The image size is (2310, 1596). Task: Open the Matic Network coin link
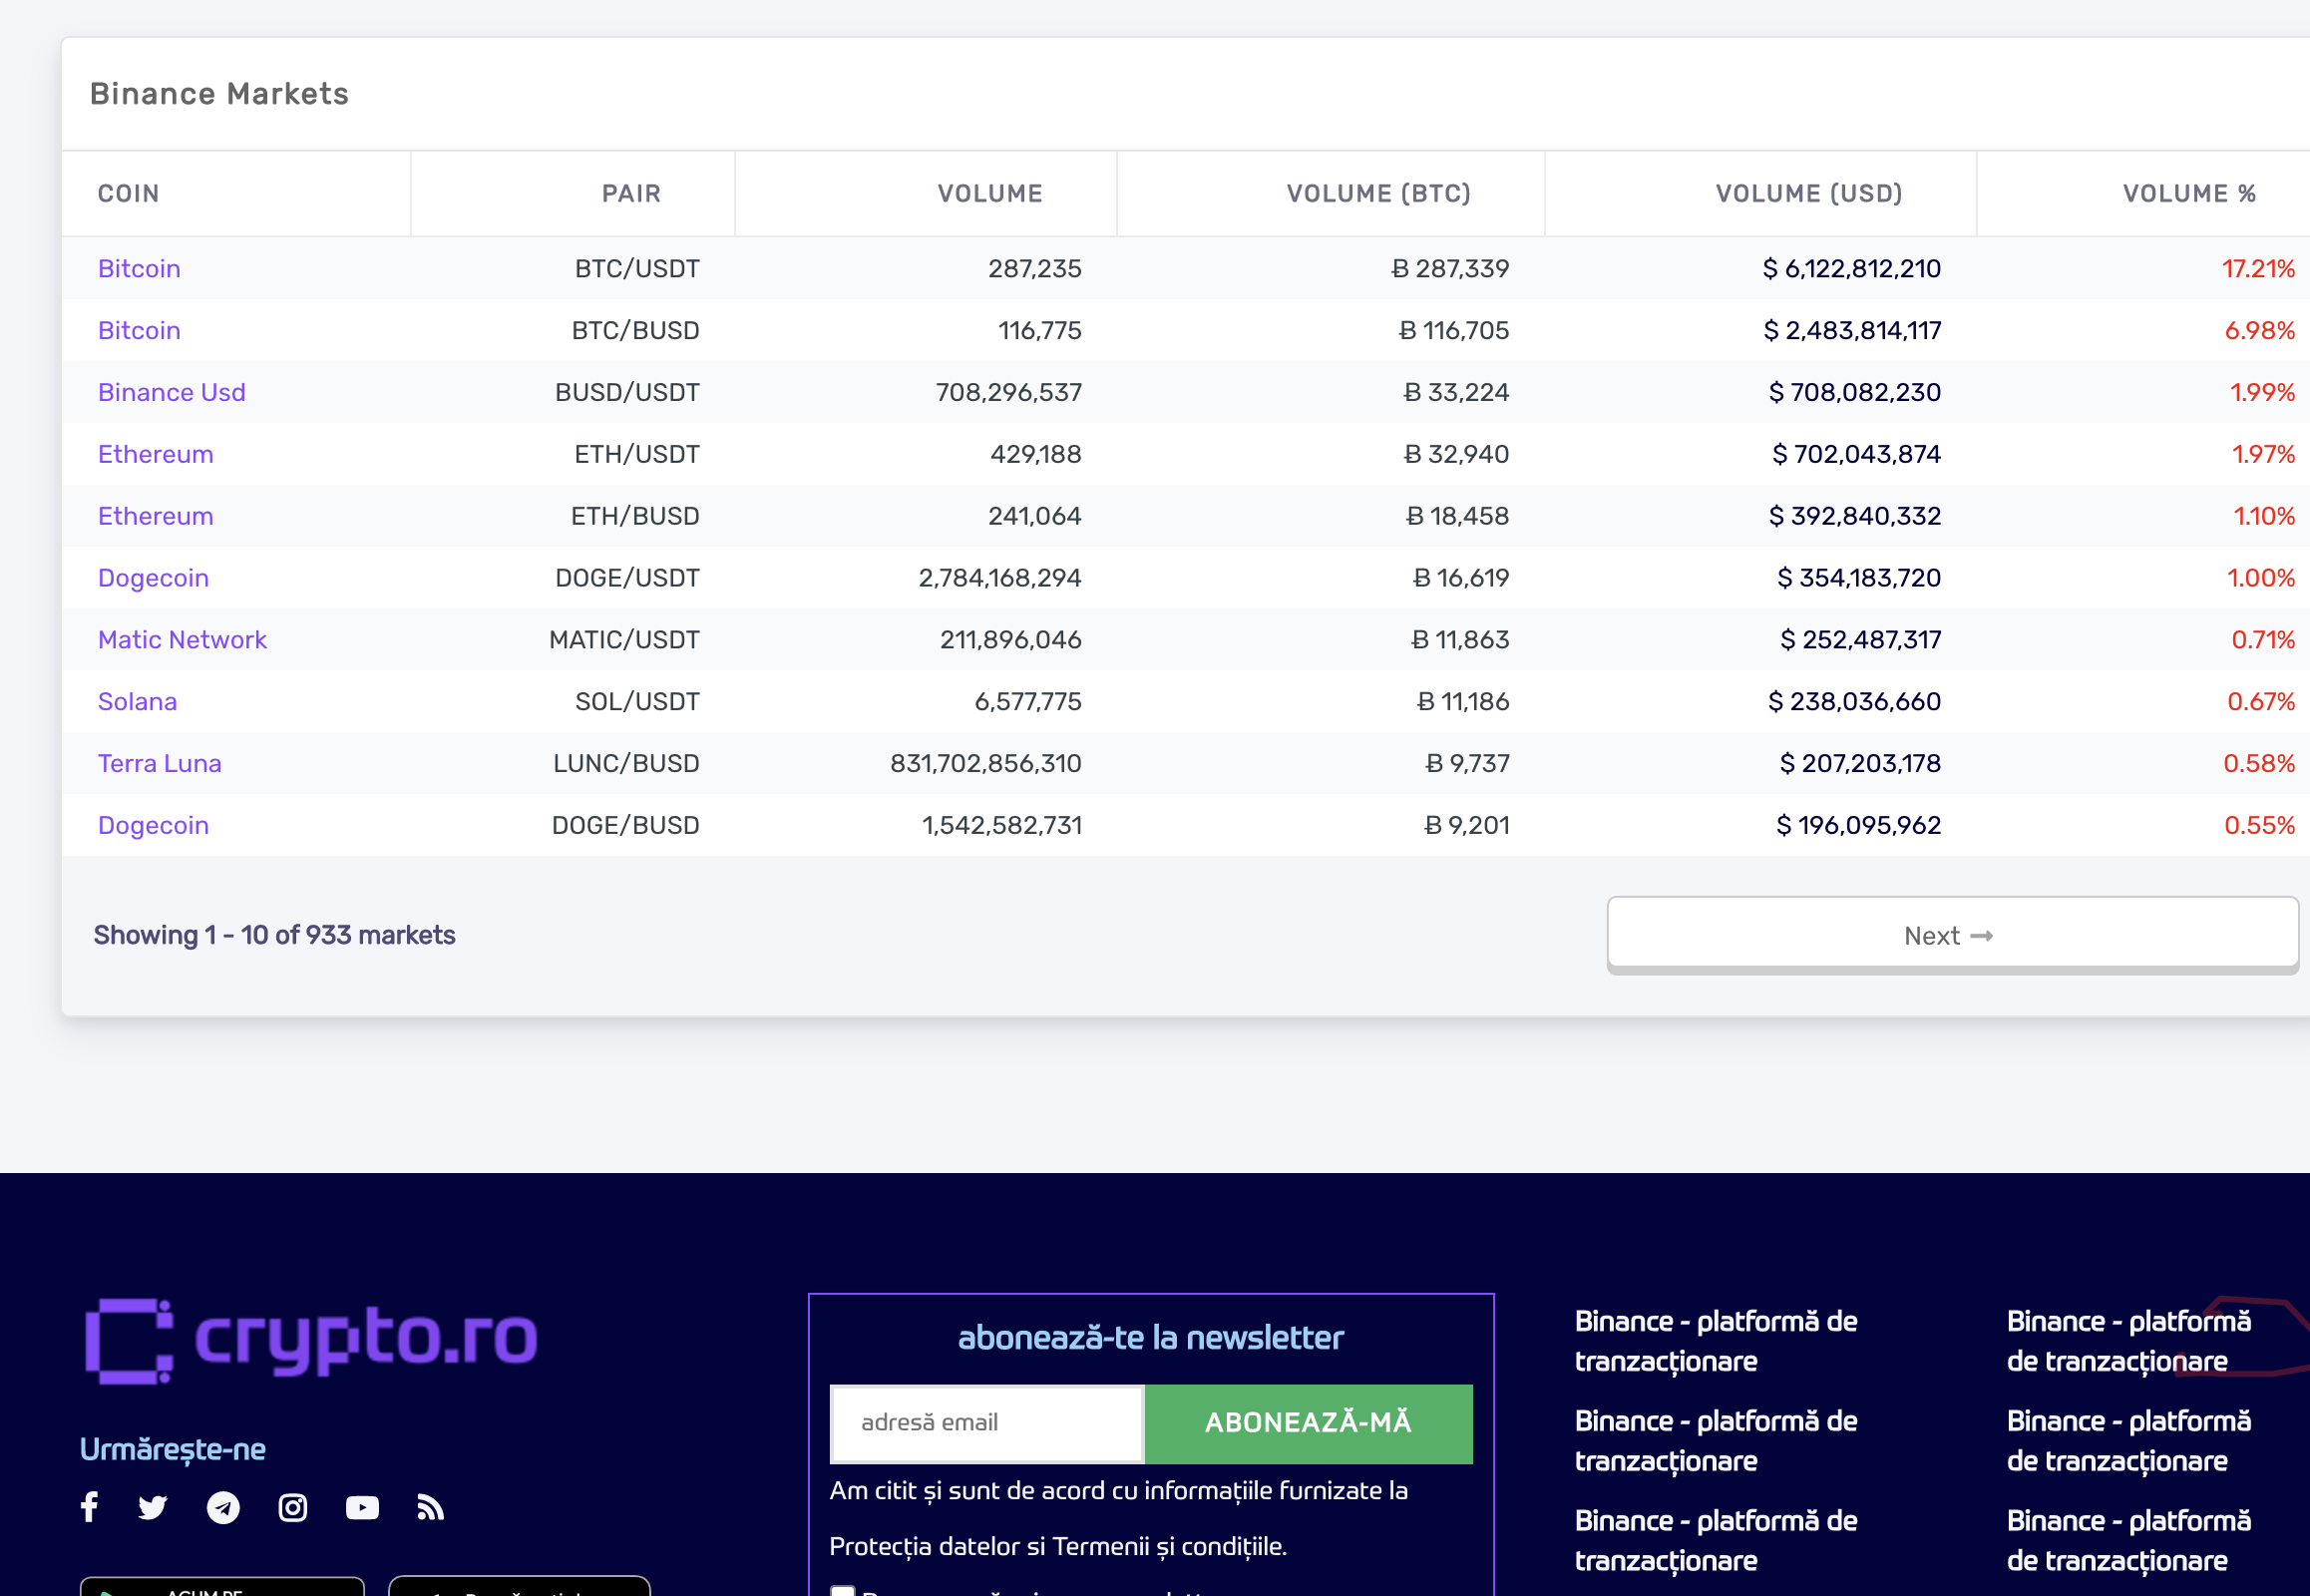[x=182, y=640]
